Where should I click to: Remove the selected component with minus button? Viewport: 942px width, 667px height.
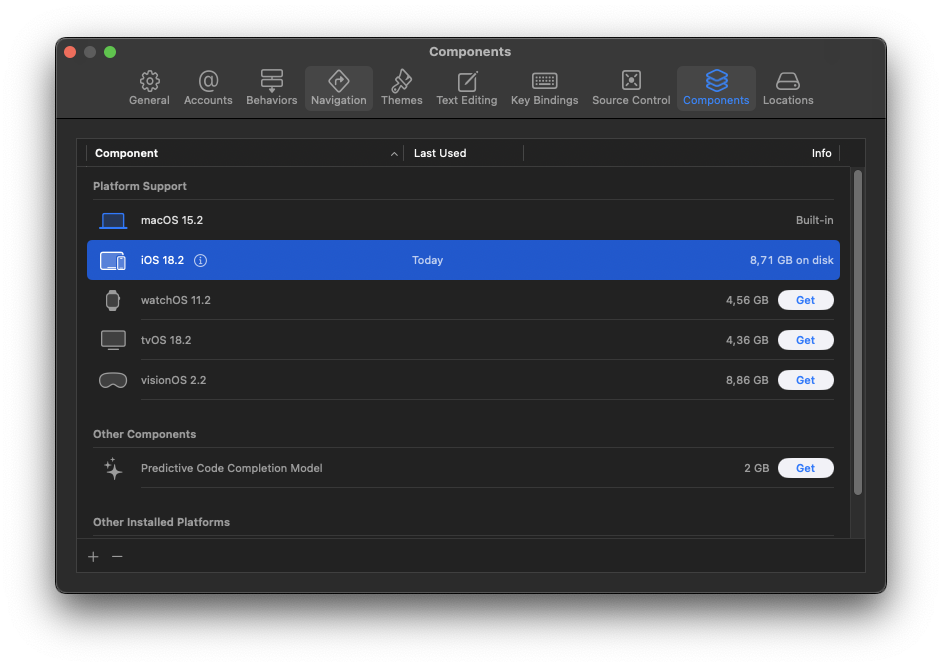117,557
